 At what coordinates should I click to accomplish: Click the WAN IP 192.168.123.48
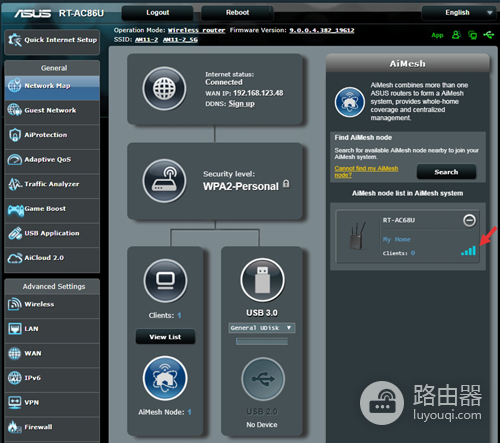point(258,93)
